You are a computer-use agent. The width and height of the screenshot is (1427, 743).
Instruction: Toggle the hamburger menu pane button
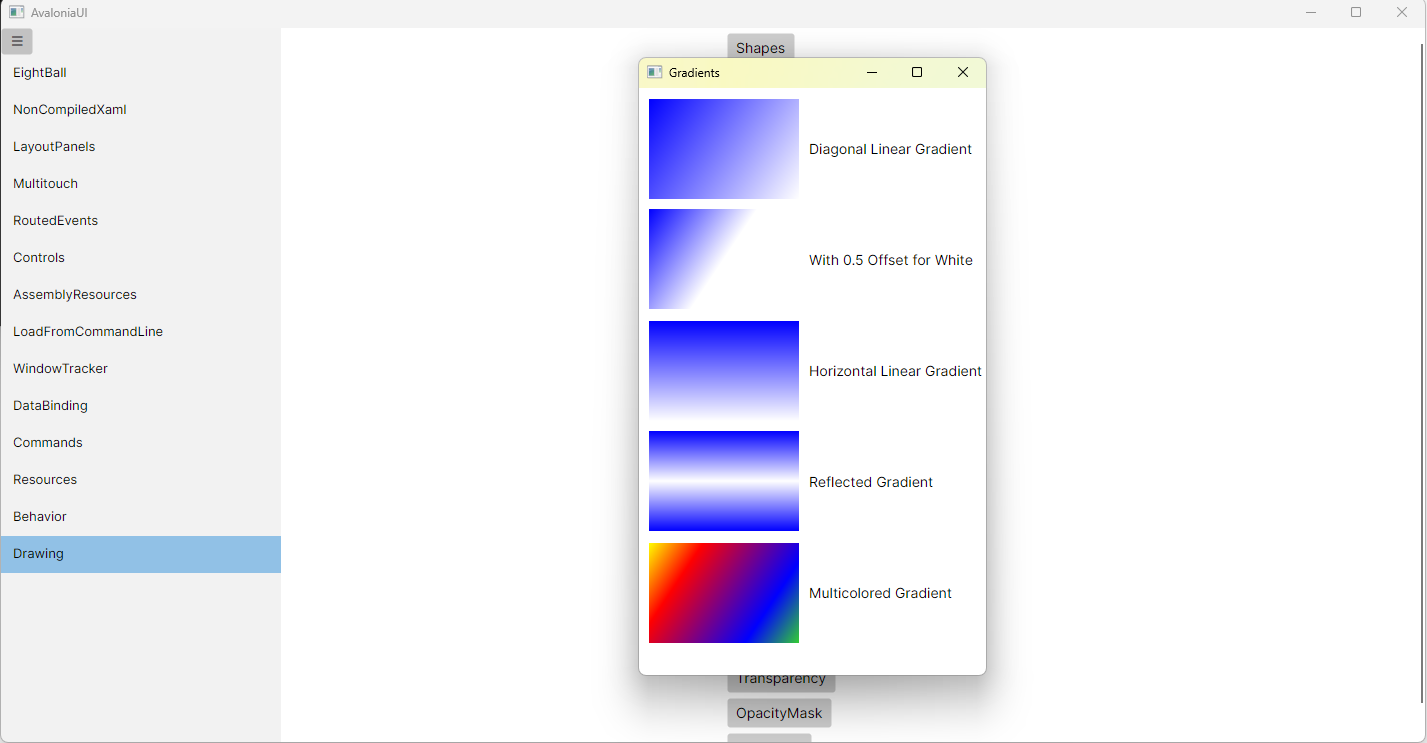click(x=17, y=41)
